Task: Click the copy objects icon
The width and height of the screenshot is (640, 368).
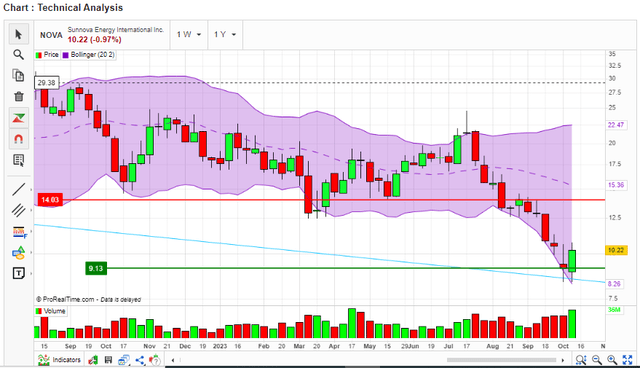Action: click(x=18, y=75)
